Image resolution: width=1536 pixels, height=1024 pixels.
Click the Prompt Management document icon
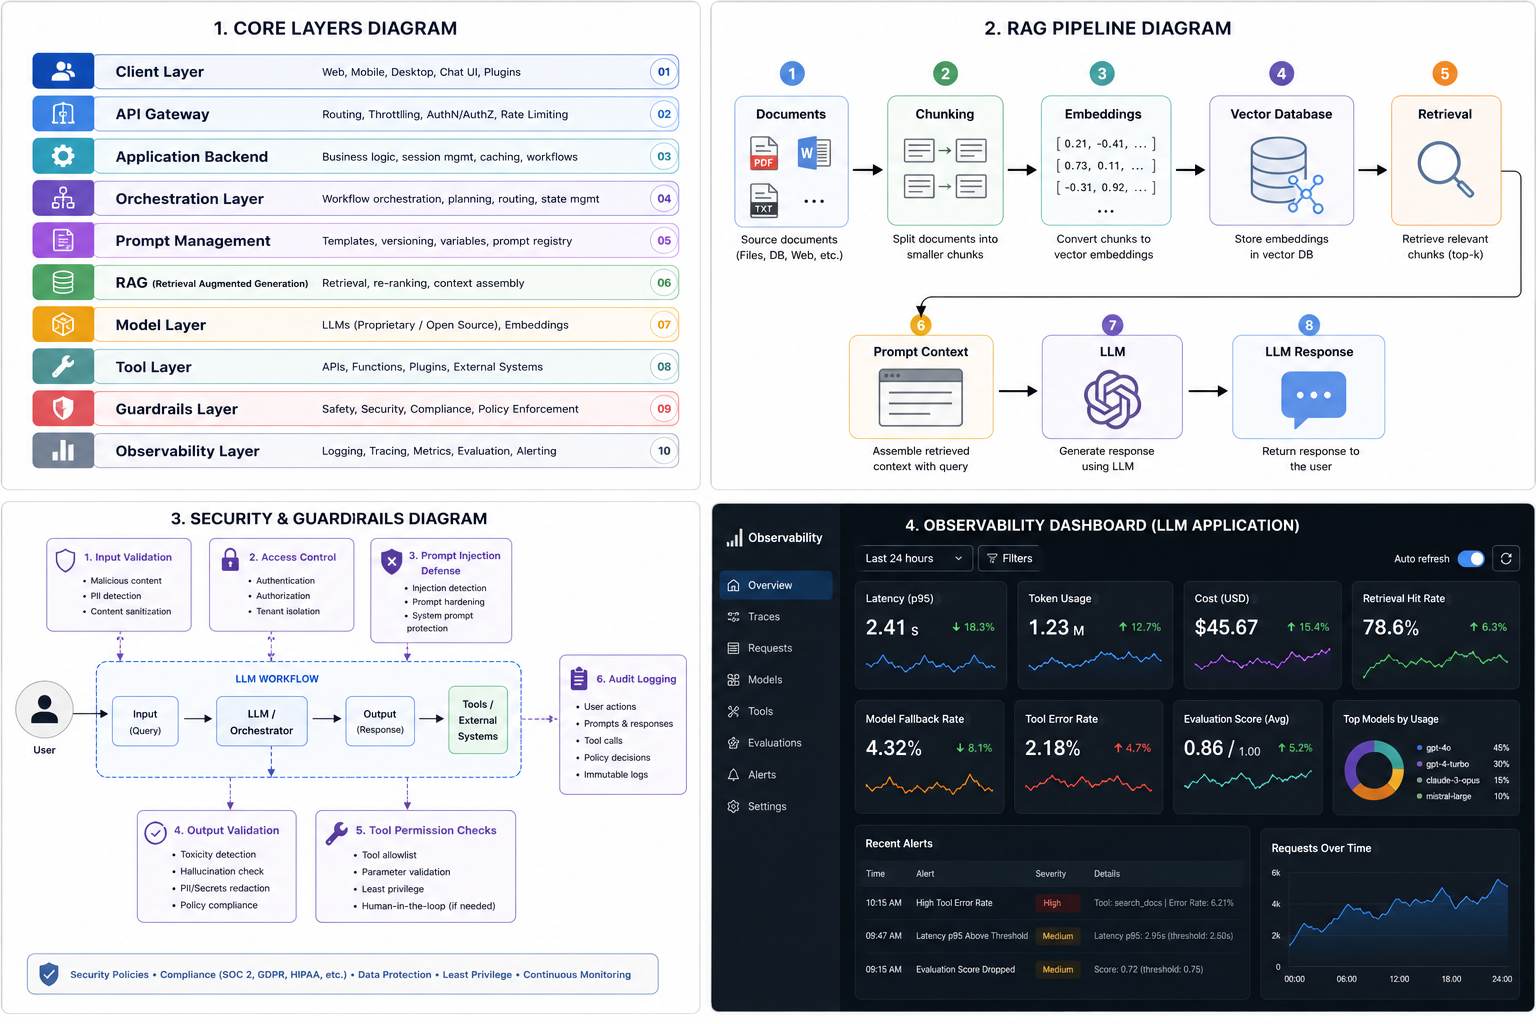pyautogui.click(x=63, y=240)
